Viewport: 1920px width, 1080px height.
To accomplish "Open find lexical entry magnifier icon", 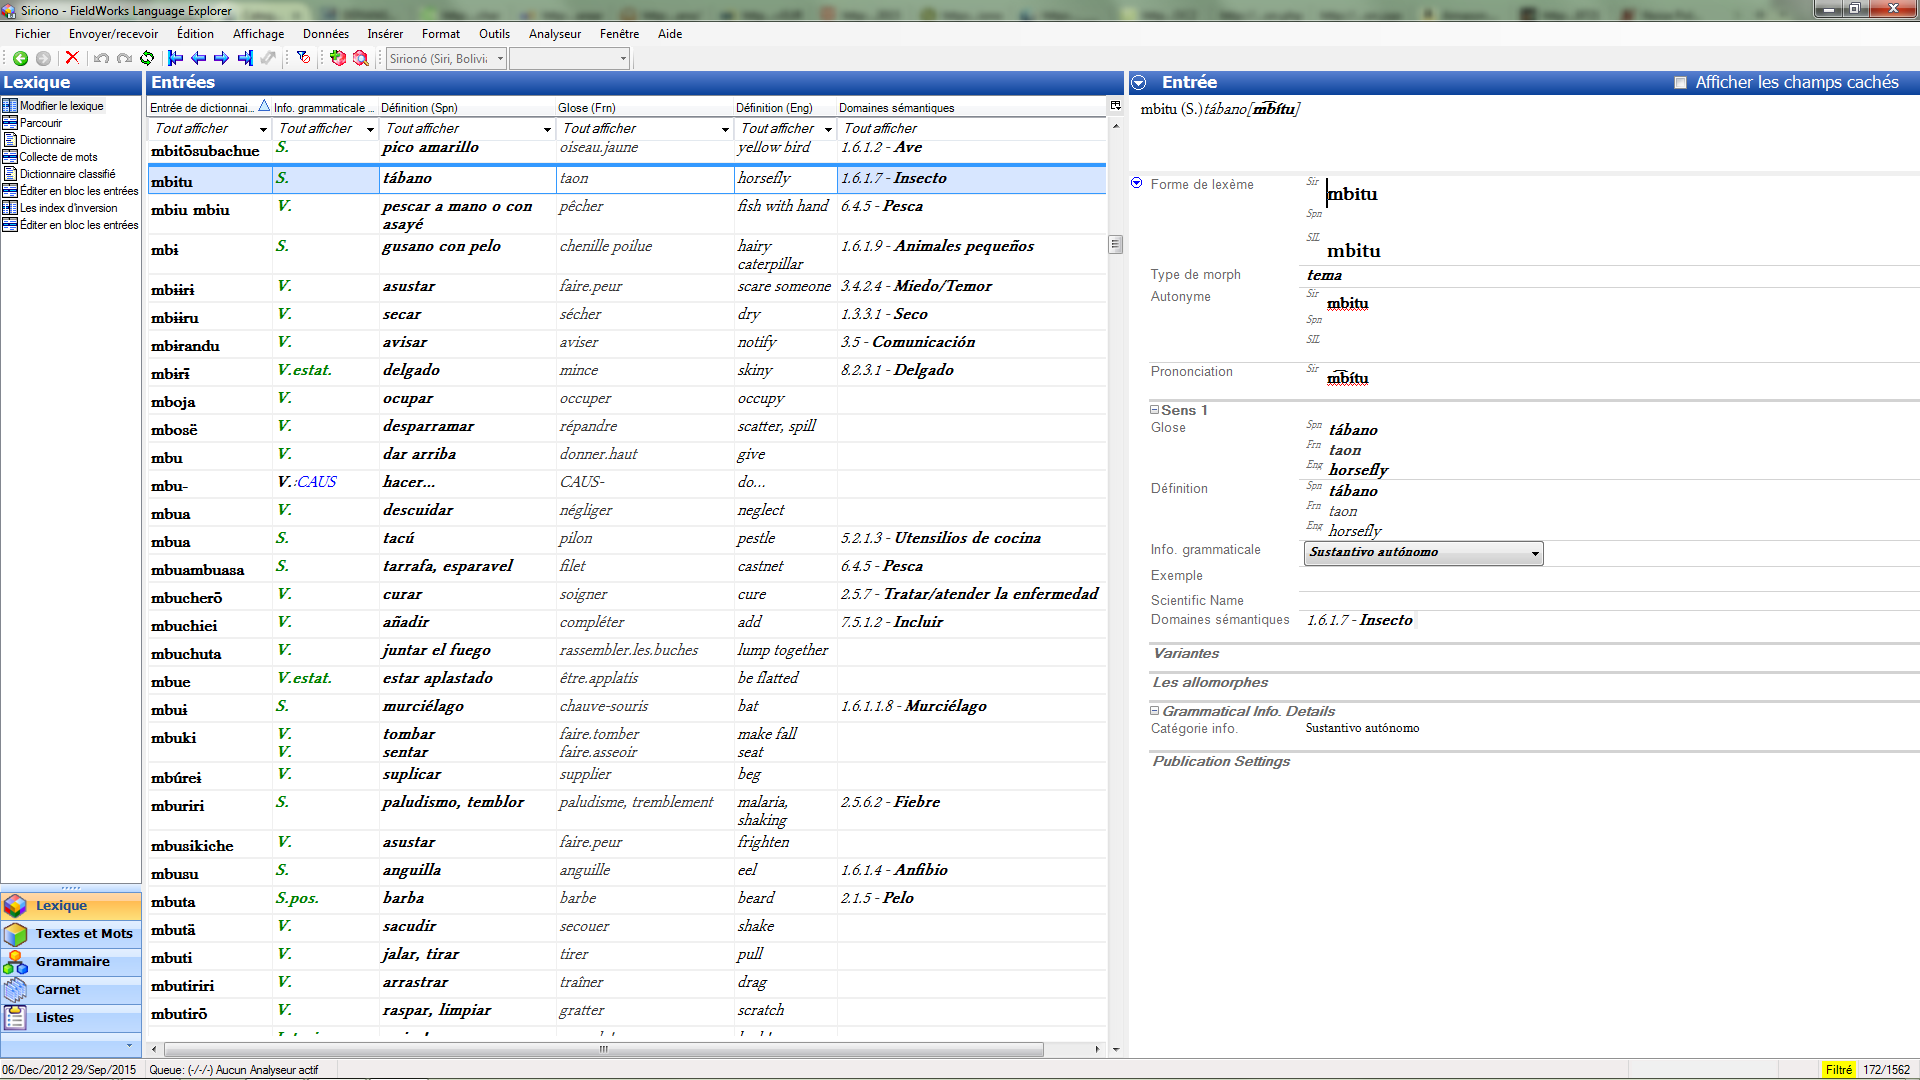I will pos(361,59).
